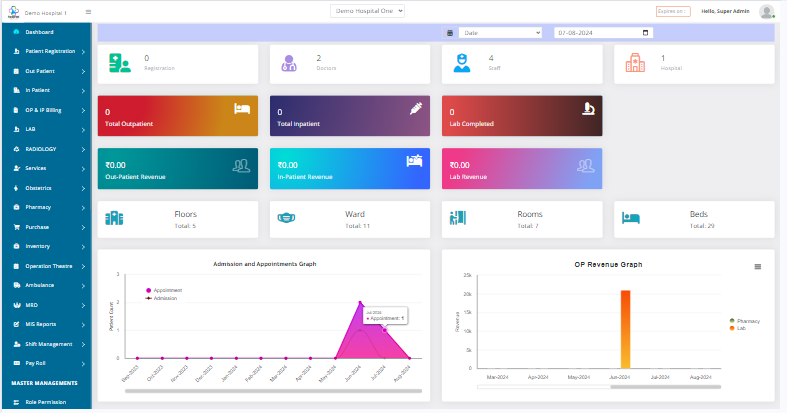
Task: Click the Registration card icon
Action: click(120, 63)
